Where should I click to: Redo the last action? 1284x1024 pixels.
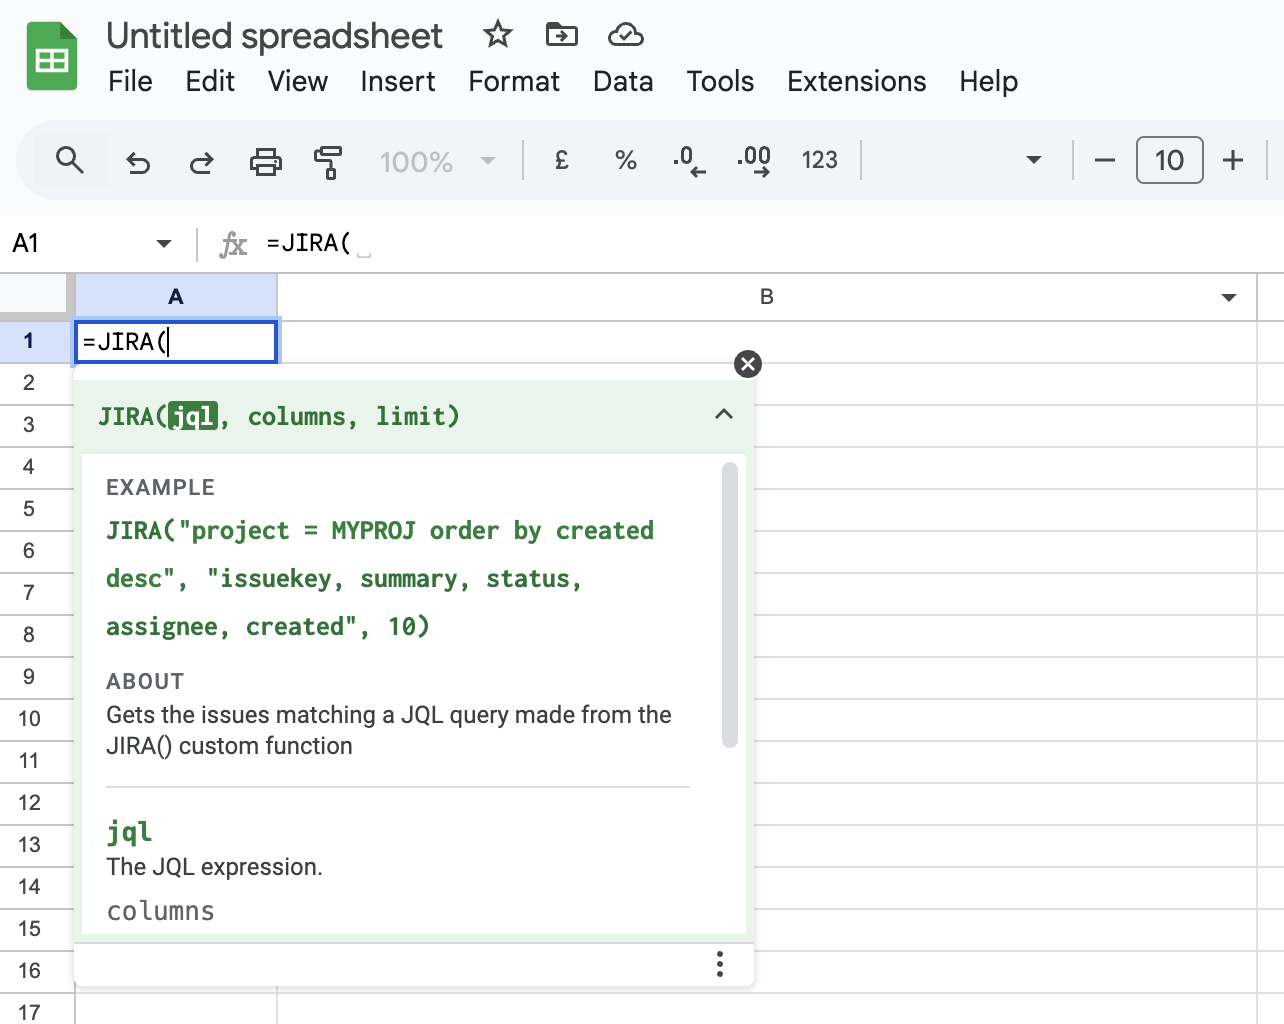(x=202, y=161)
